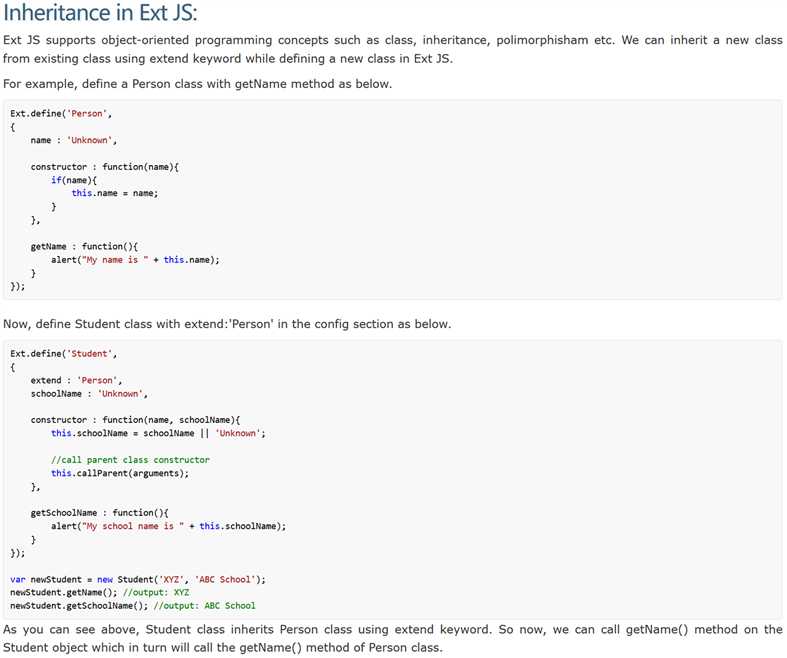Click the sentence 'For example, define a Person class'

click(197, 84)
